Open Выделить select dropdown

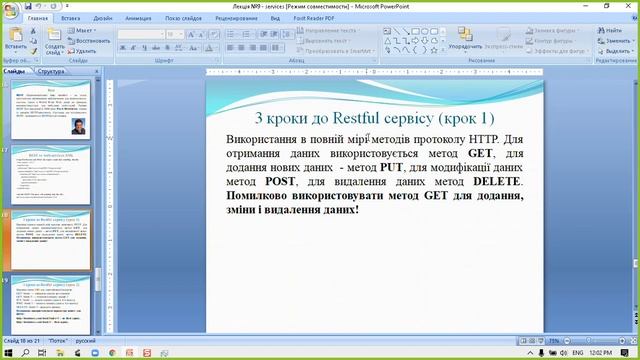coord(616,51)
